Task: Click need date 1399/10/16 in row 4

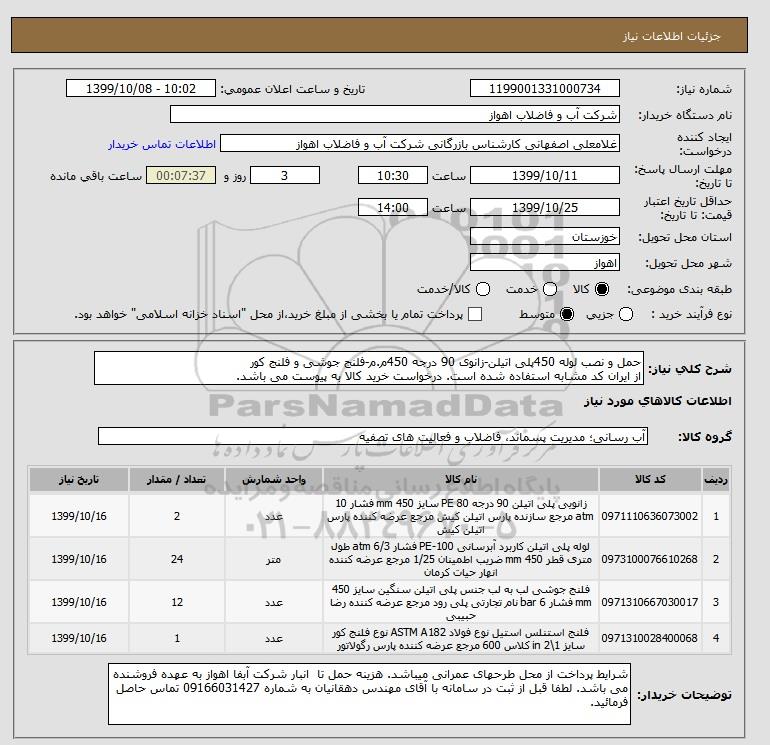Action: pos(79,638)
